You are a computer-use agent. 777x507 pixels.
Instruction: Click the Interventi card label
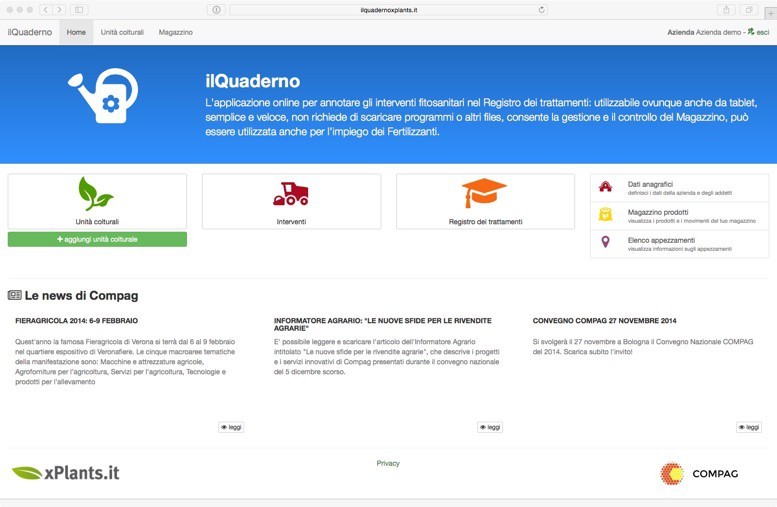tap(291, 222)
